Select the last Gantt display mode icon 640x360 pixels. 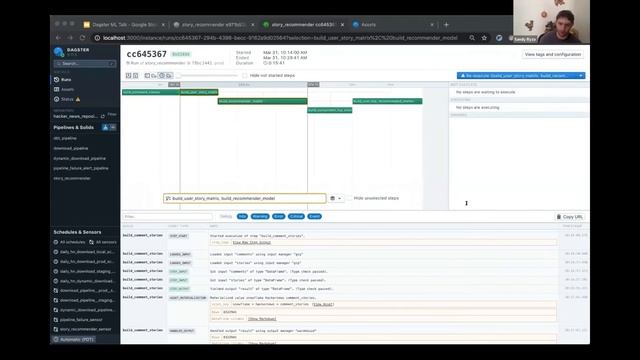tap(169, 76)
